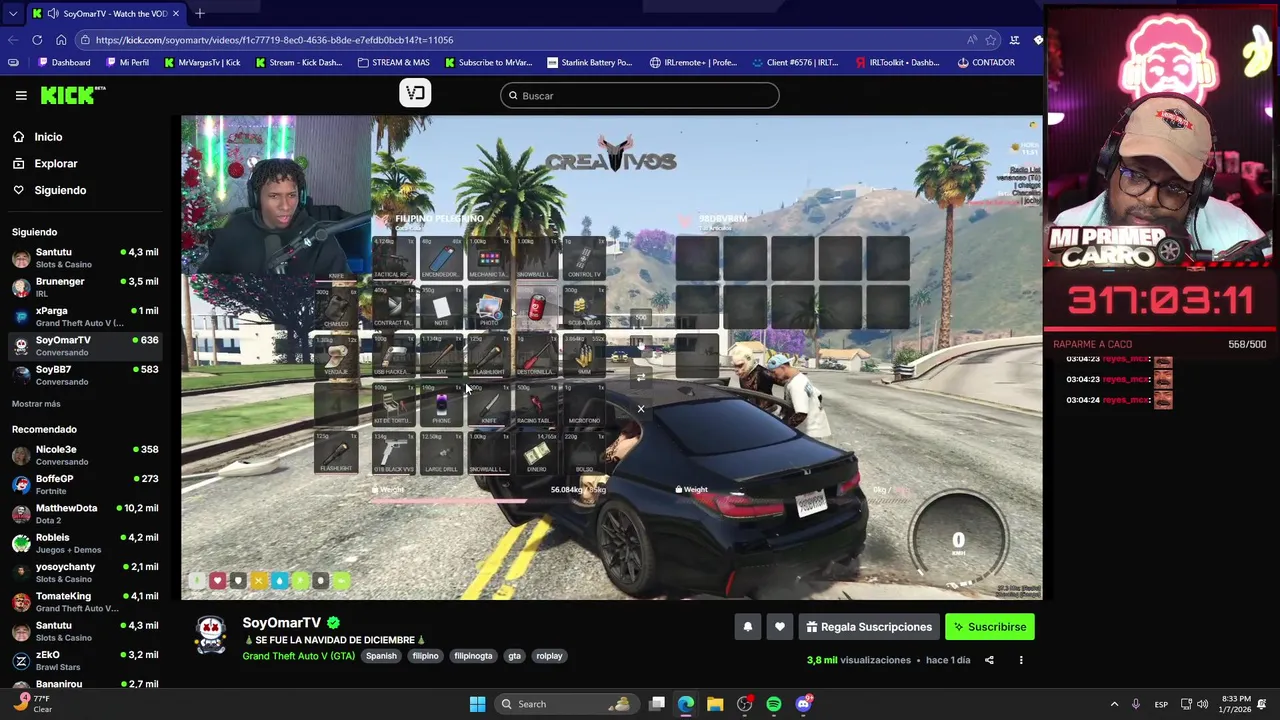1280x720 pixels.
Task: Click the Spanish tag
Action: pos(381,656)
